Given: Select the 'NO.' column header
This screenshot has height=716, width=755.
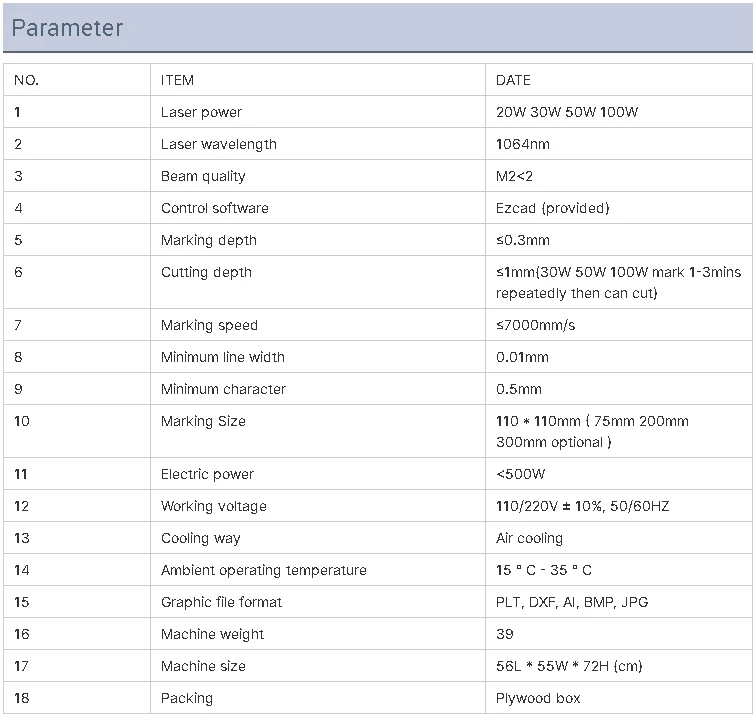Looking at the screenshot, I should tap(26, 80).
